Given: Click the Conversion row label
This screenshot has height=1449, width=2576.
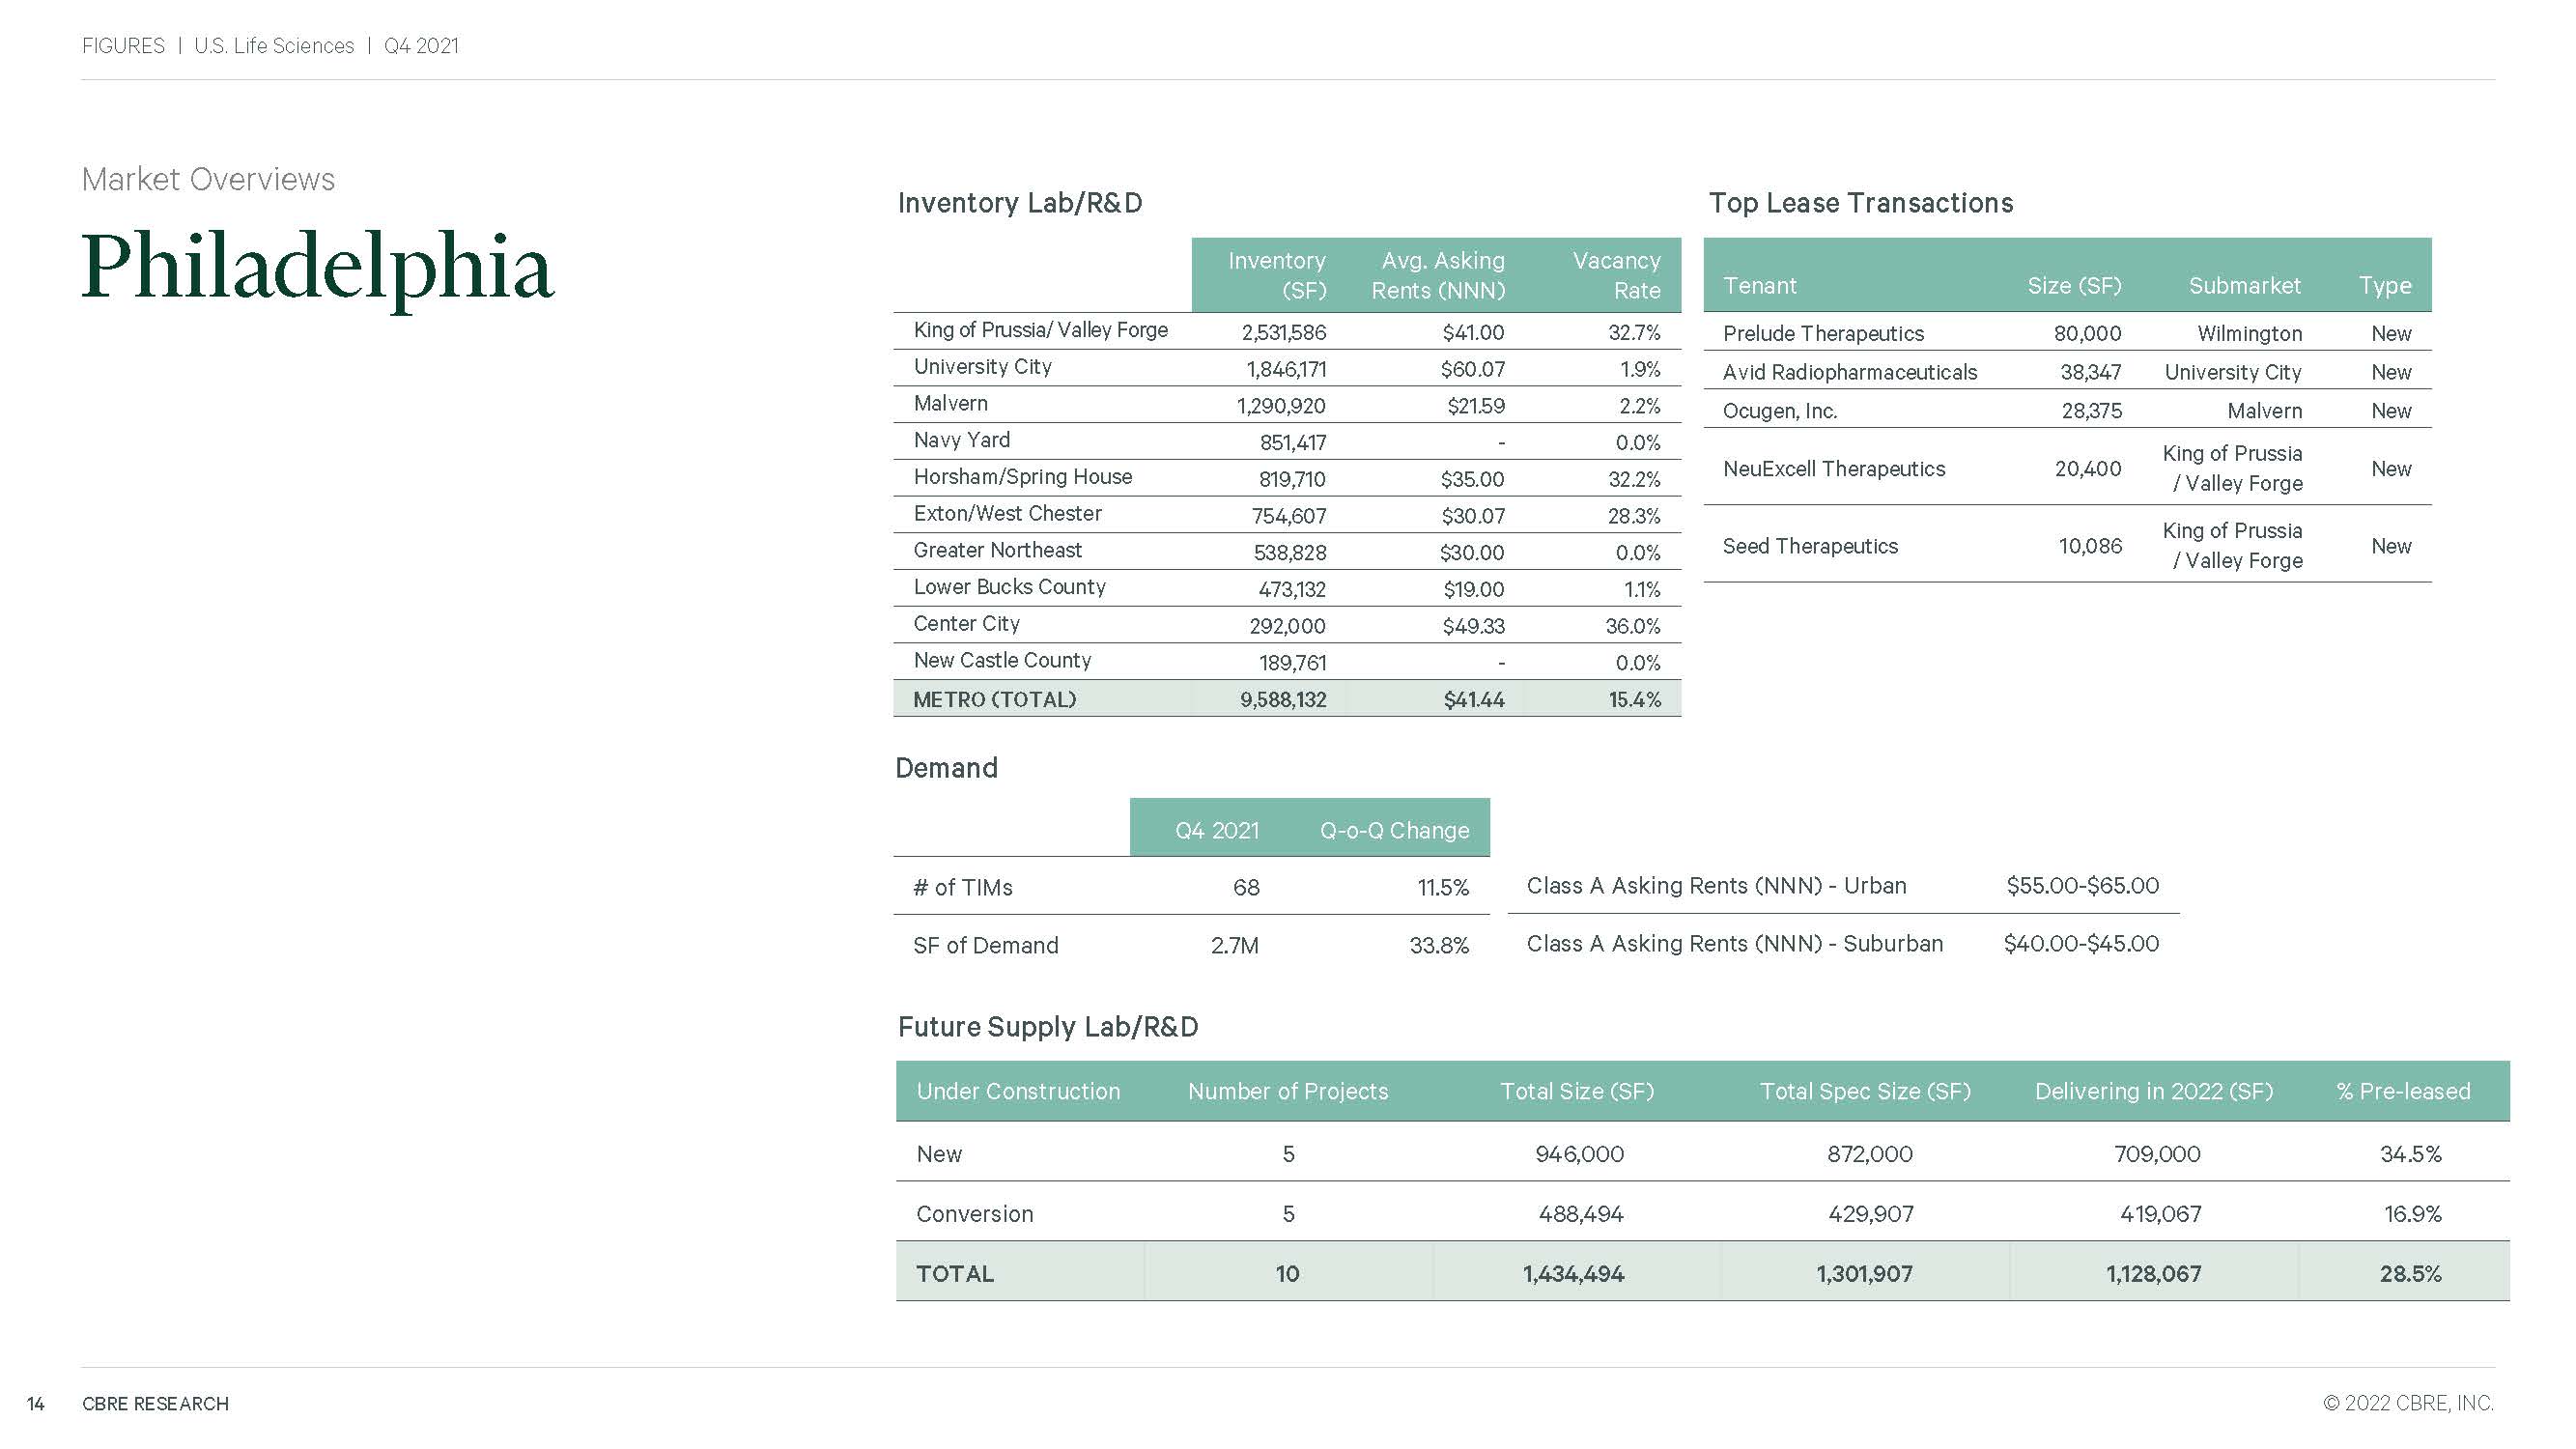Looking at the screenshot, I should click(974, 1213).
